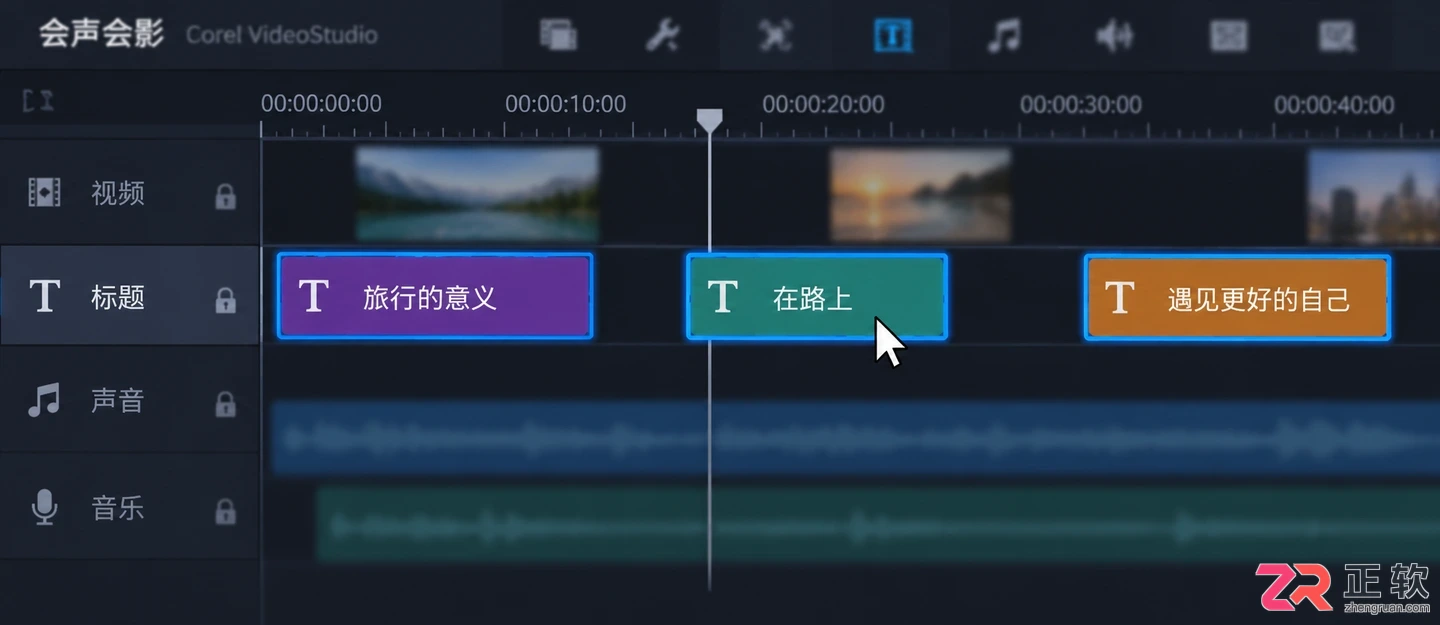Click ruler at 00:00:30:00 timecode
This screenshot has height=625, width=1440.
(1080, 104)
